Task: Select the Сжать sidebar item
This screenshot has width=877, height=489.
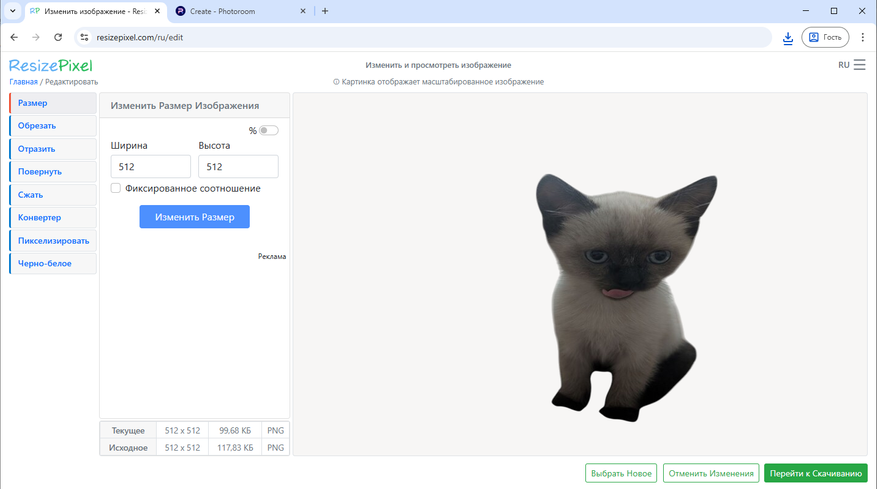Action: [53, 195]
